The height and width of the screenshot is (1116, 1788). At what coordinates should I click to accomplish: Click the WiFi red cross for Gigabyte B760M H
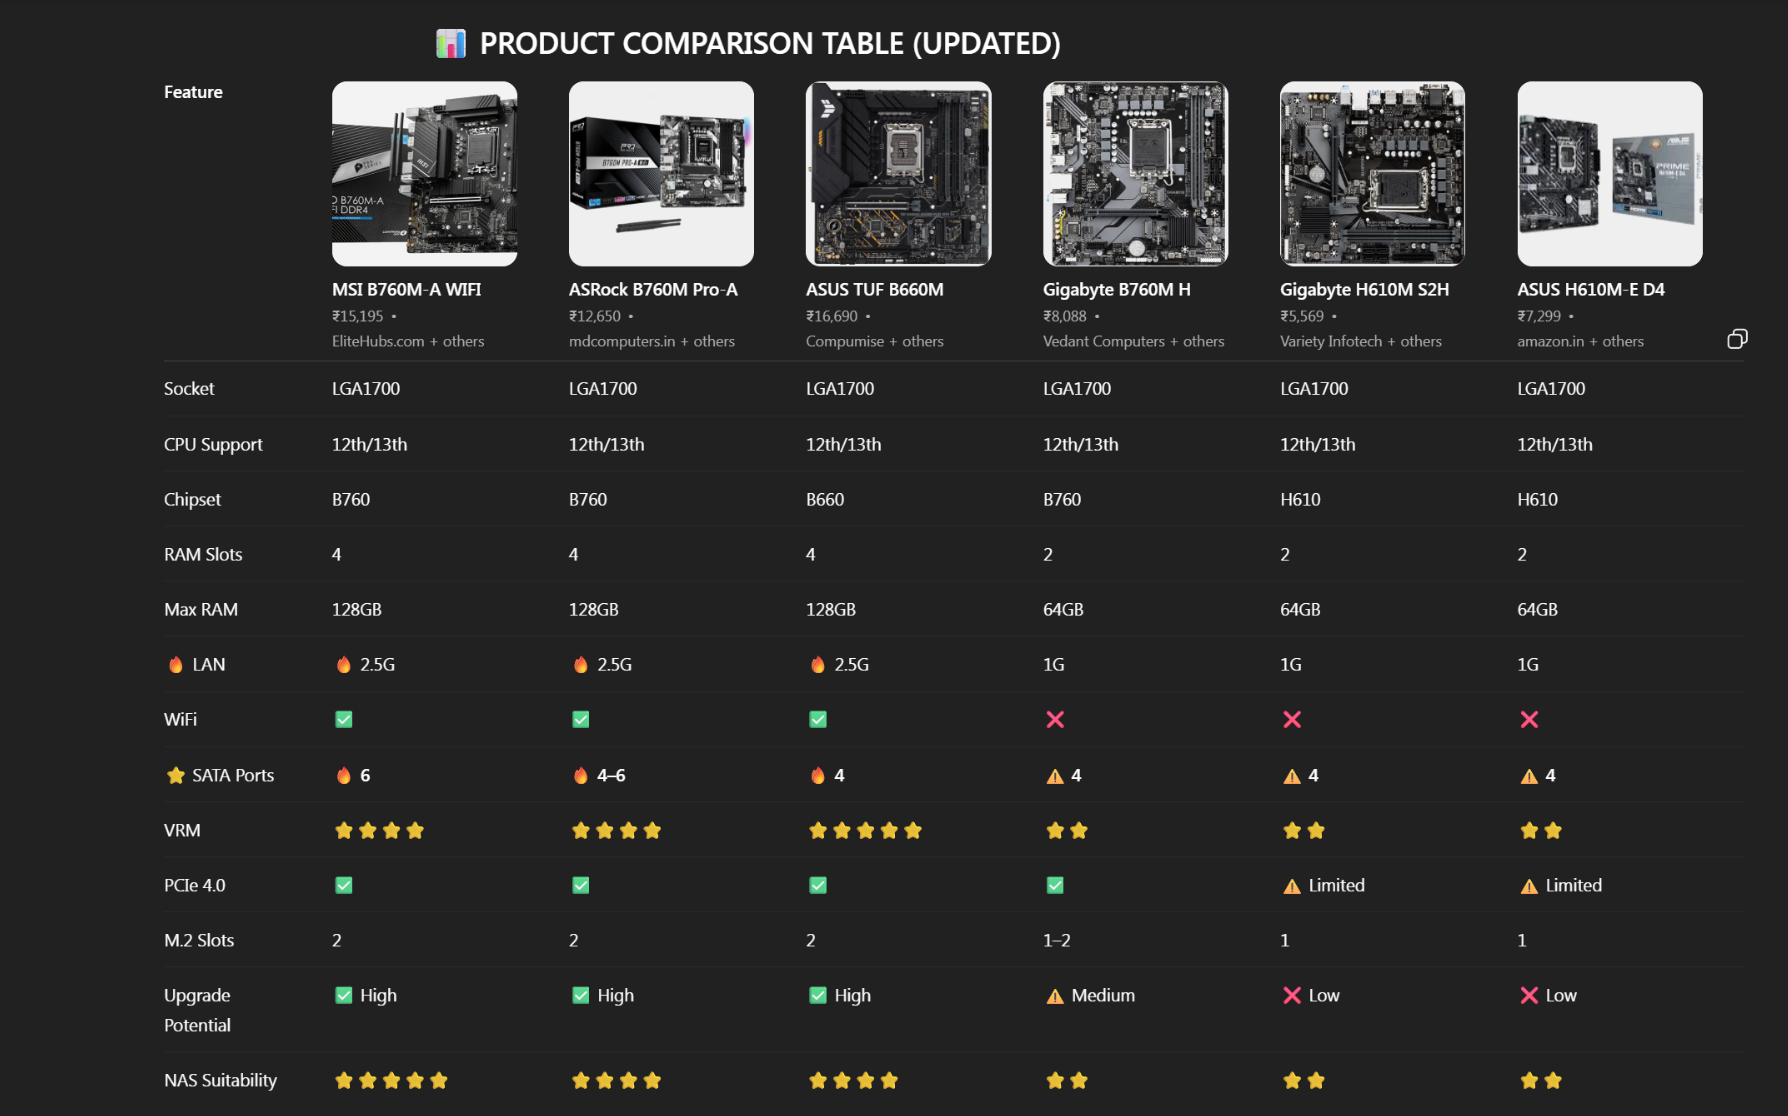point(1055,720)
